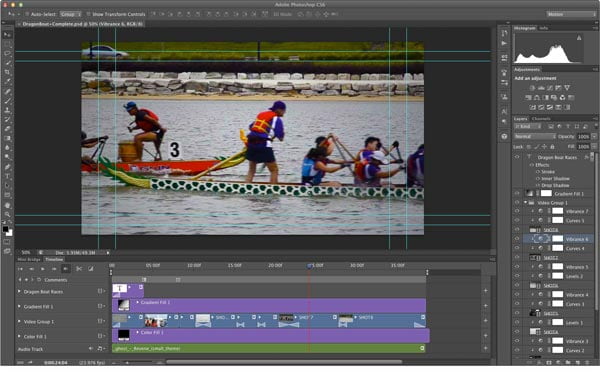Add a Photo Filter adjustment
Viewport: 600px width, 372px height.
click(x=554, y=98)
